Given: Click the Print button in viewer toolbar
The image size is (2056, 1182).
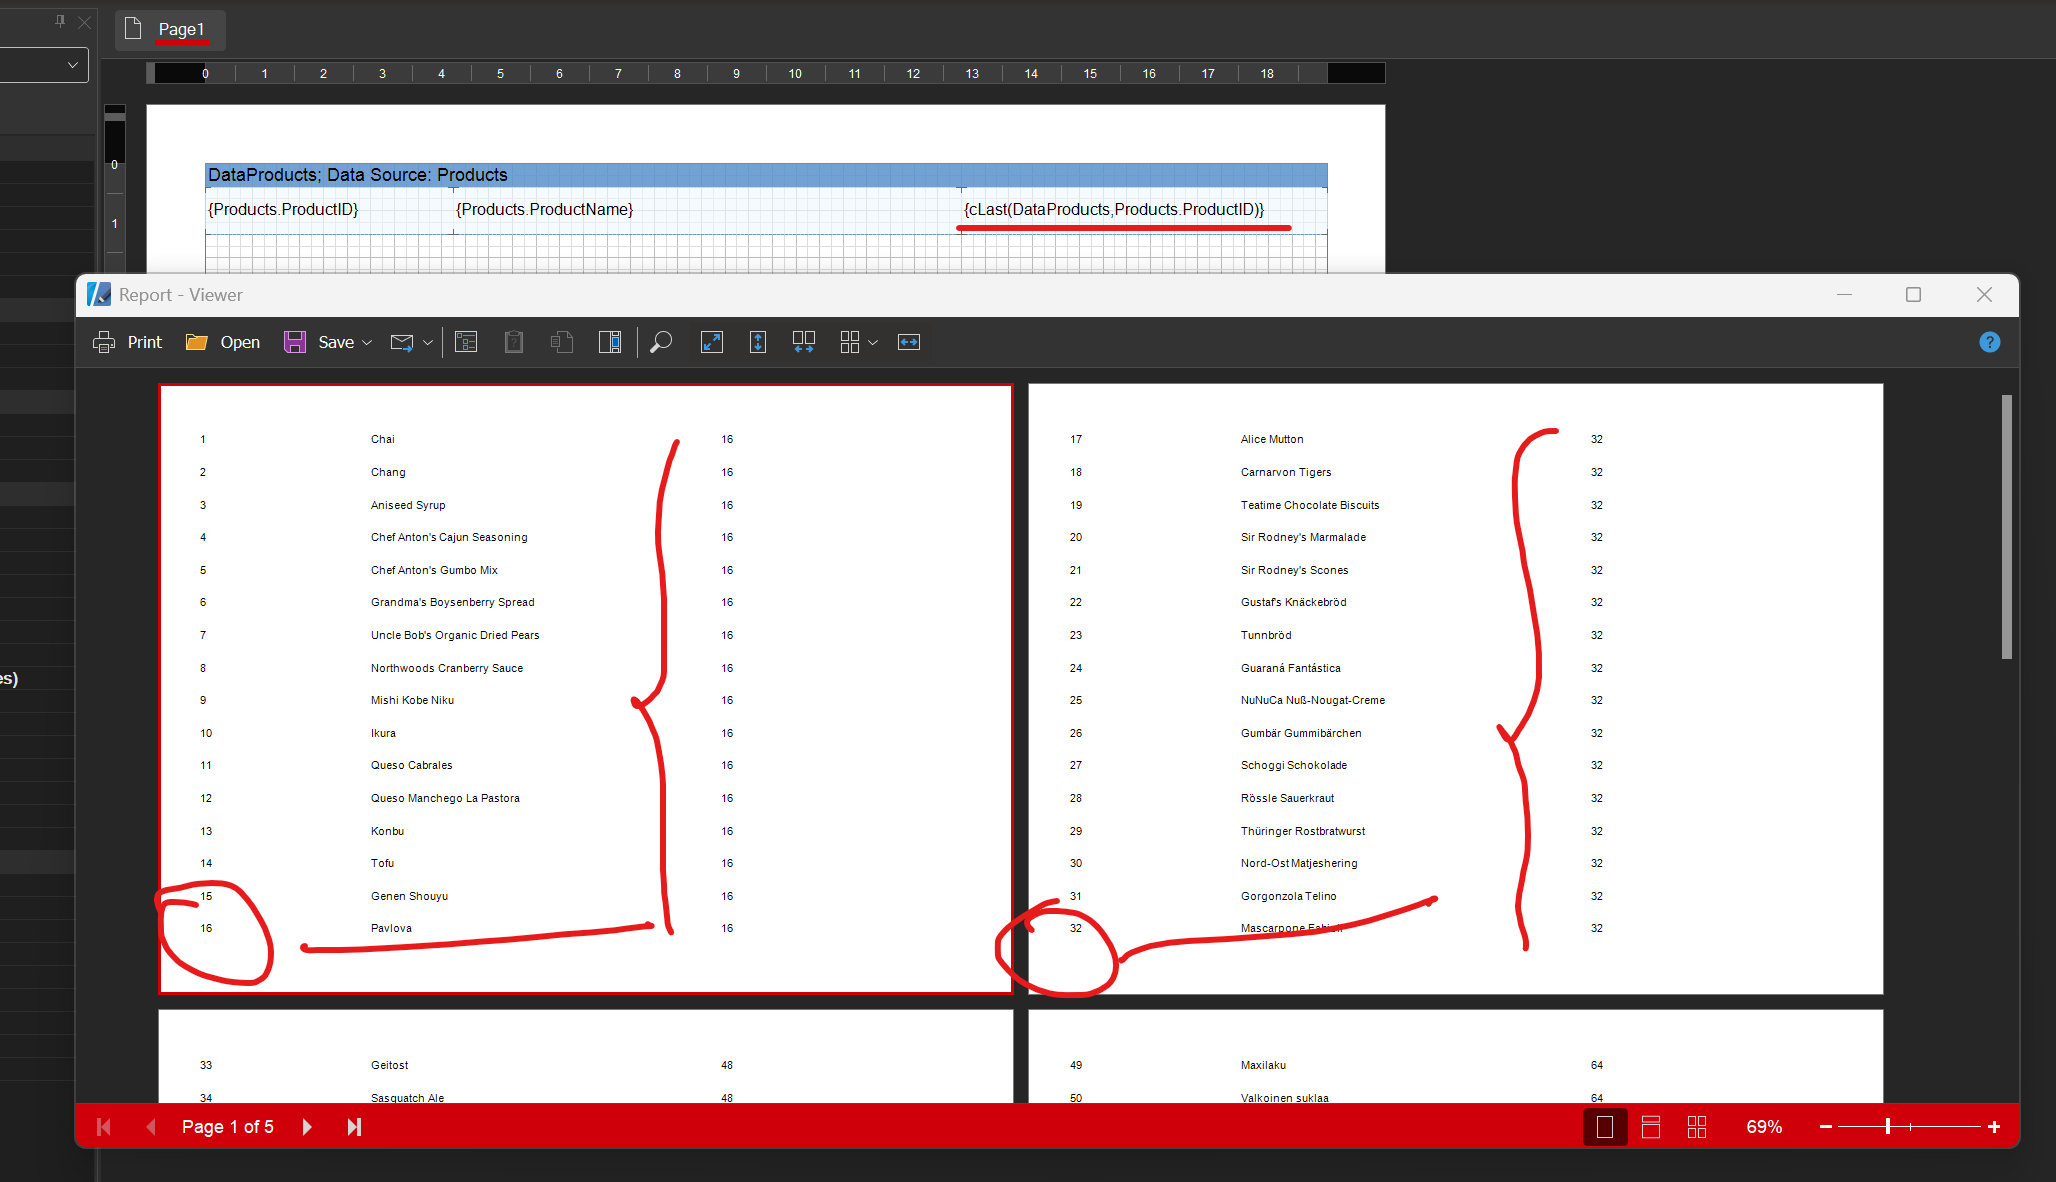Looking at the screenshot, I should click(127, 342).
